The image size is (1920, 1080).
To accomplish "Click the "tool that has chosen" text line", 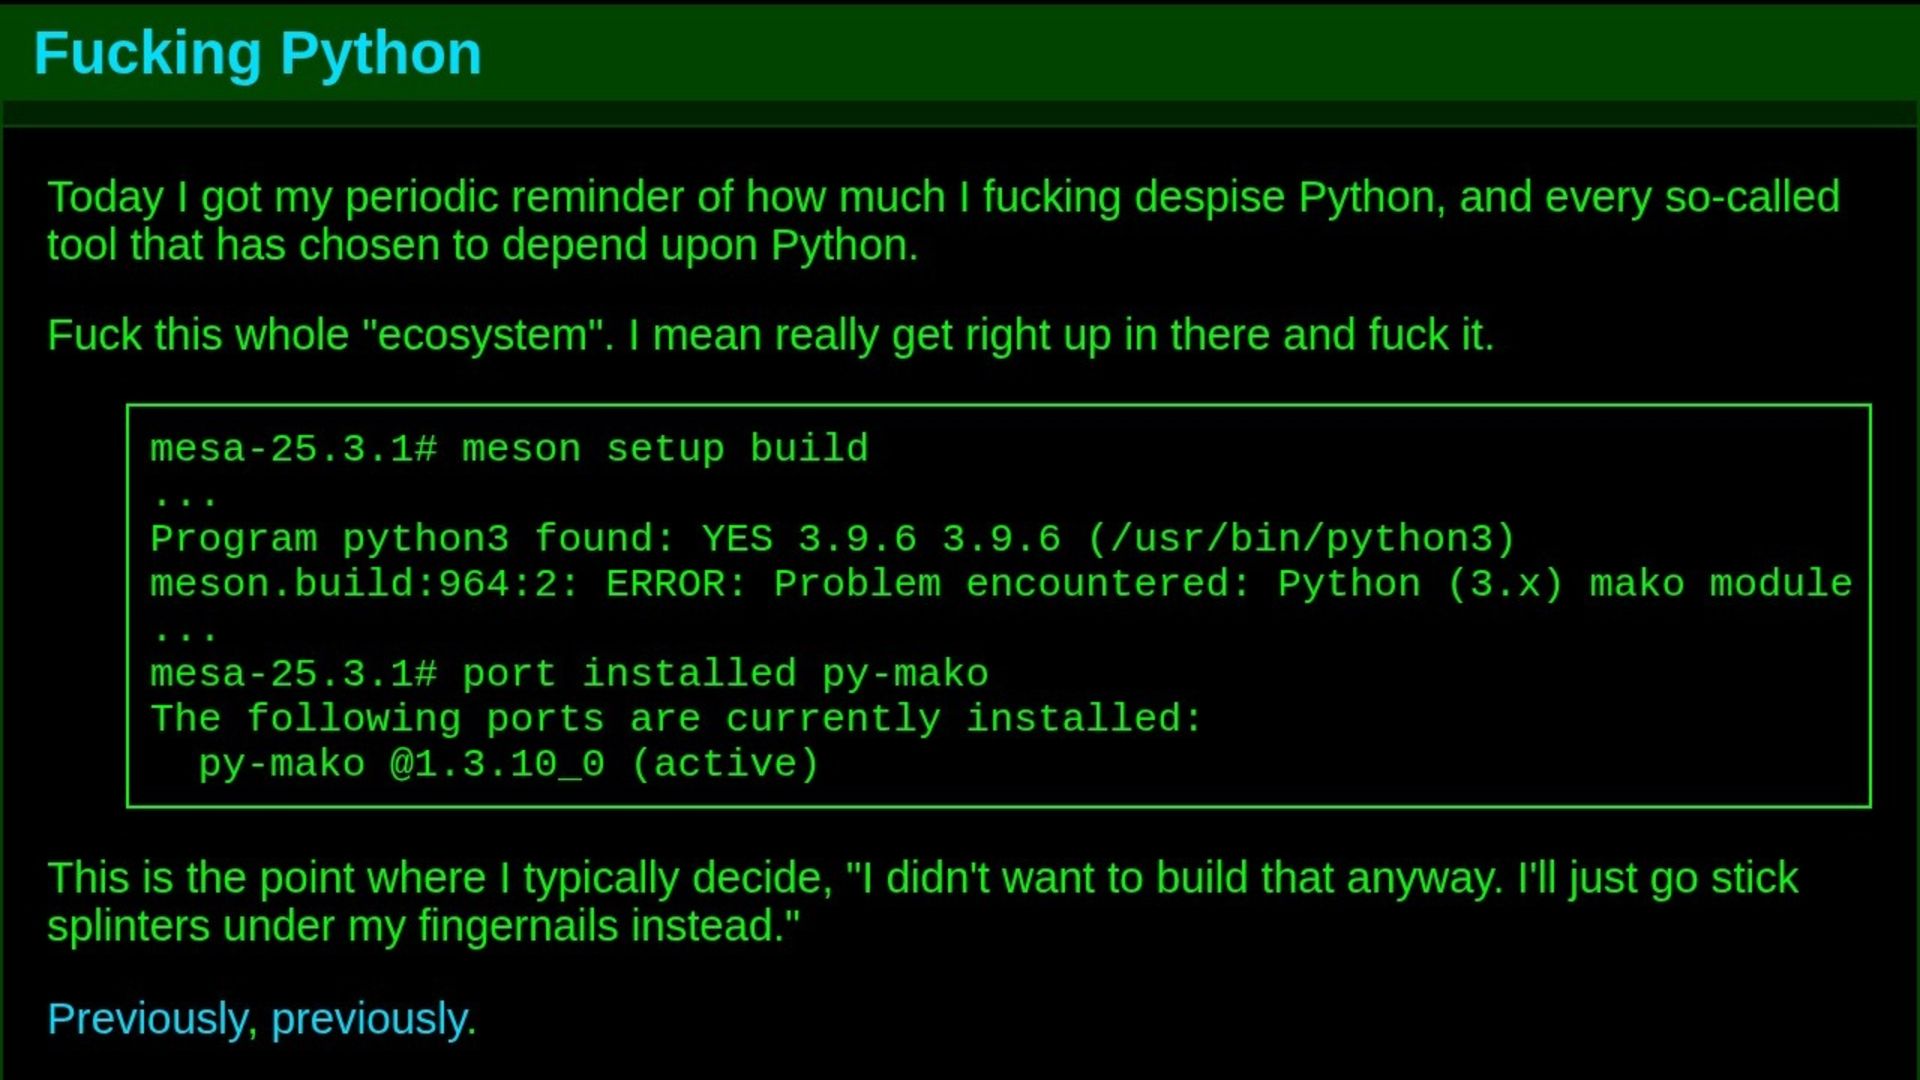I will pyautogui.click(x=482, y=245).
